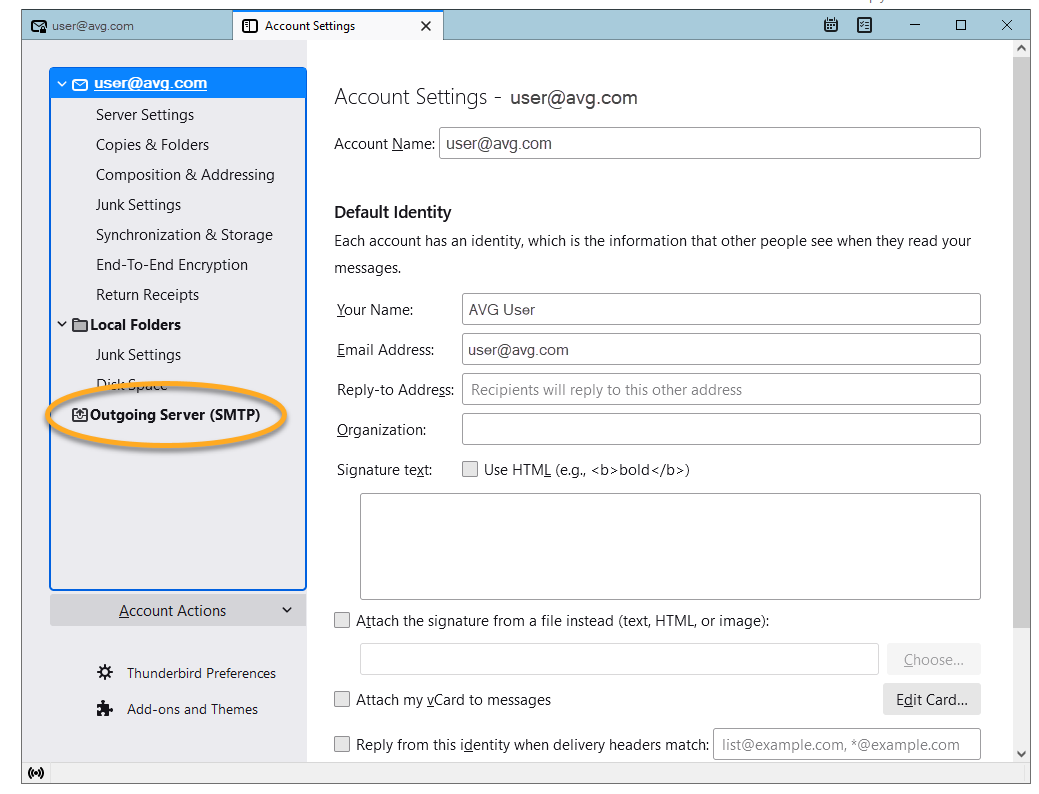Click the Add-ons and Themes puzzle icon
This screenshot has width=1039, height=794.
[x=105, y=709]
